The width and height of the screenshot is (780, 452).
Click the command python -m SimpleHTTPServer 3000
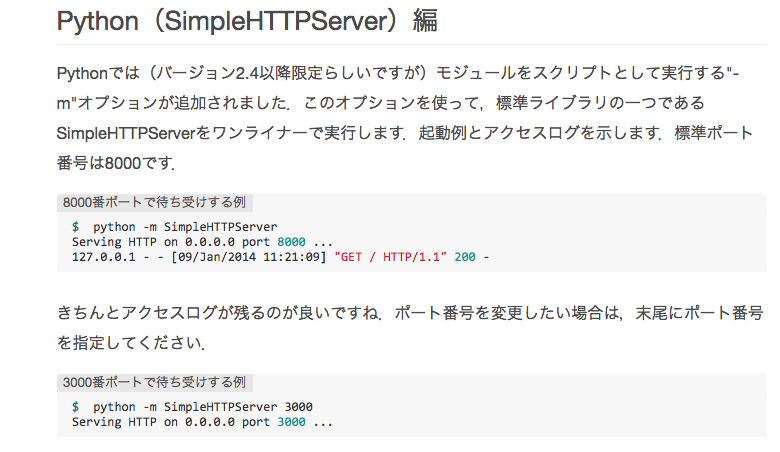(203, 407)
